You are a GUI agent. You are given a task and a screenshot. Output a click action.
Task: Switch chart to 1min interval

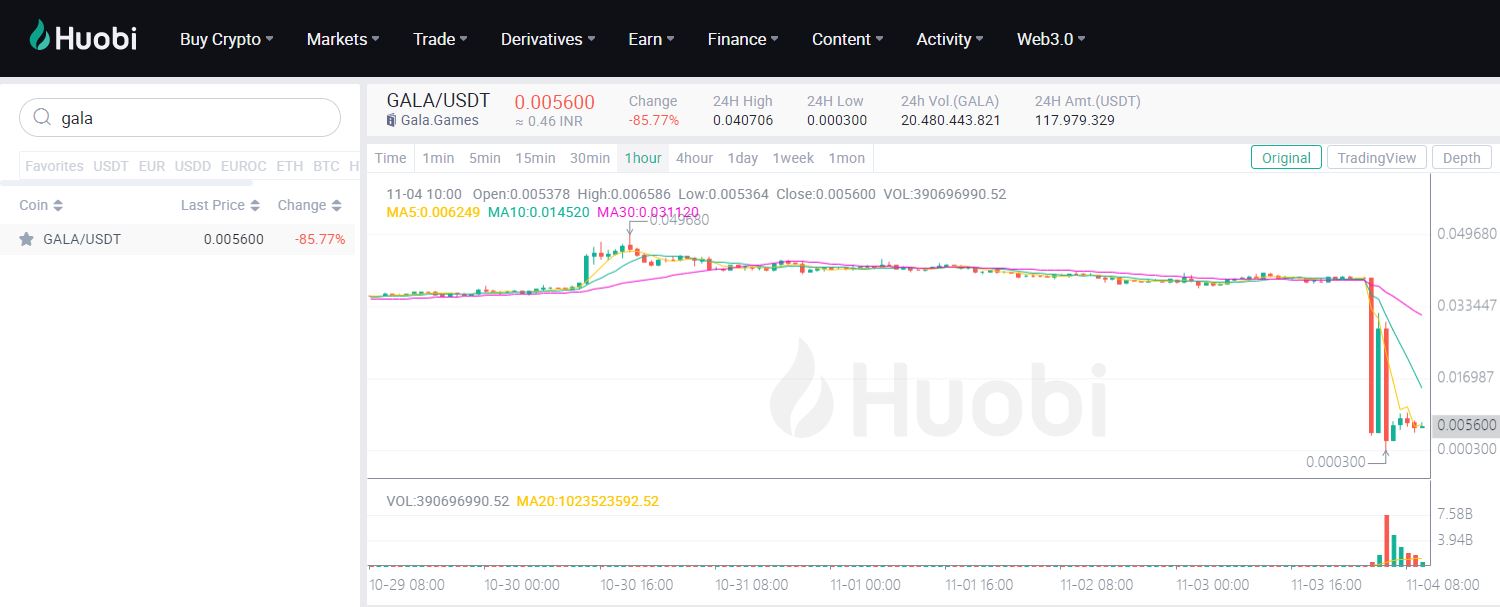tap(438, 158)
